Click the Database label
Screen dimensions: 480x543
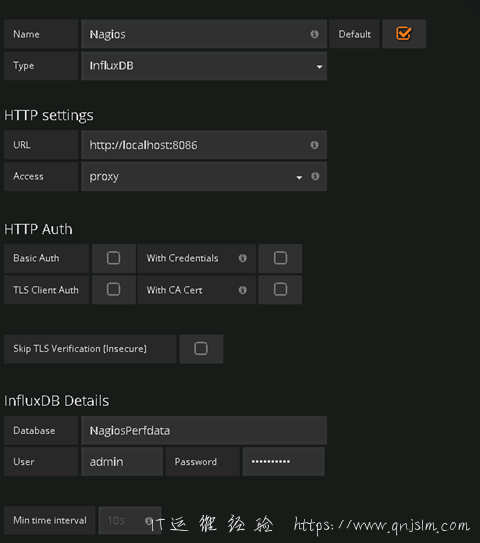(34, 430)
